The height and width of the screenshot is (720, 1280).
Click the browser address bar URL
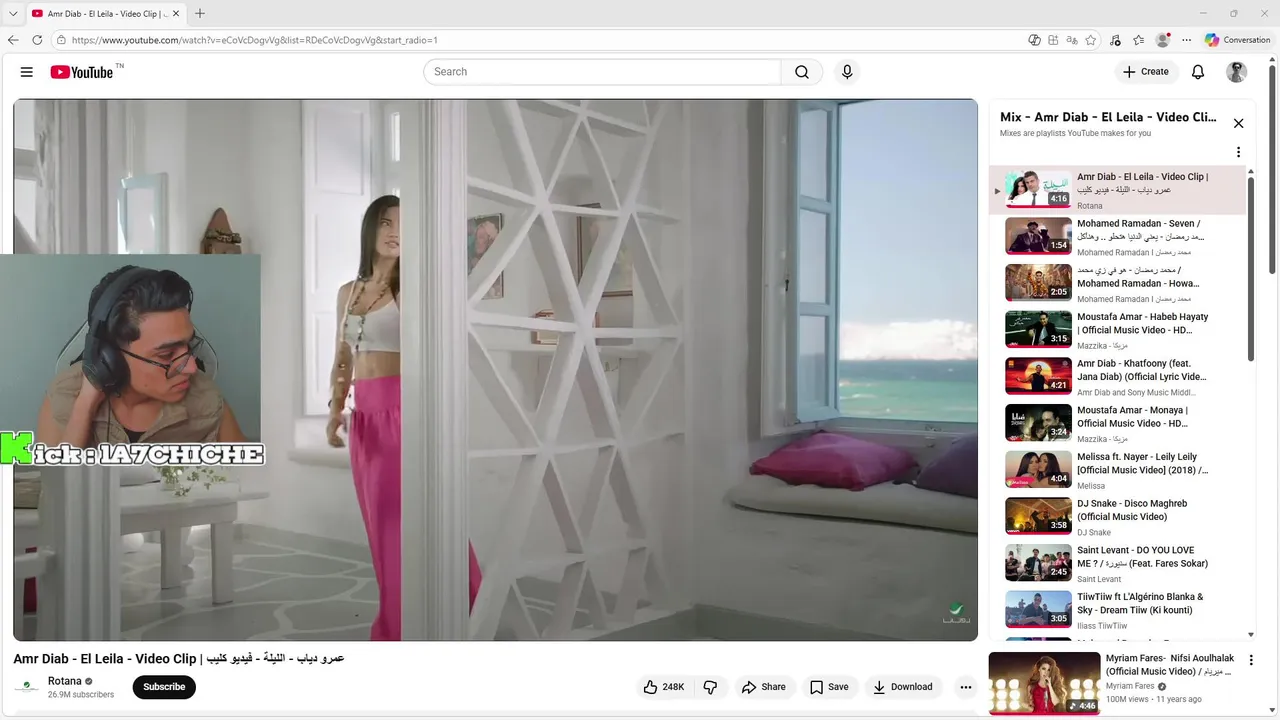click(255, 40)
